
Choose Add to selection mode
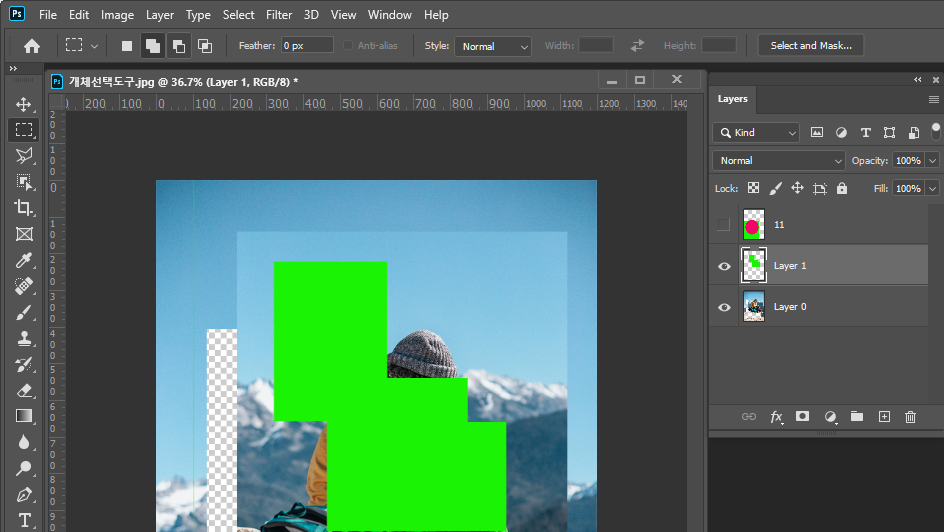[x=153, y=46]
